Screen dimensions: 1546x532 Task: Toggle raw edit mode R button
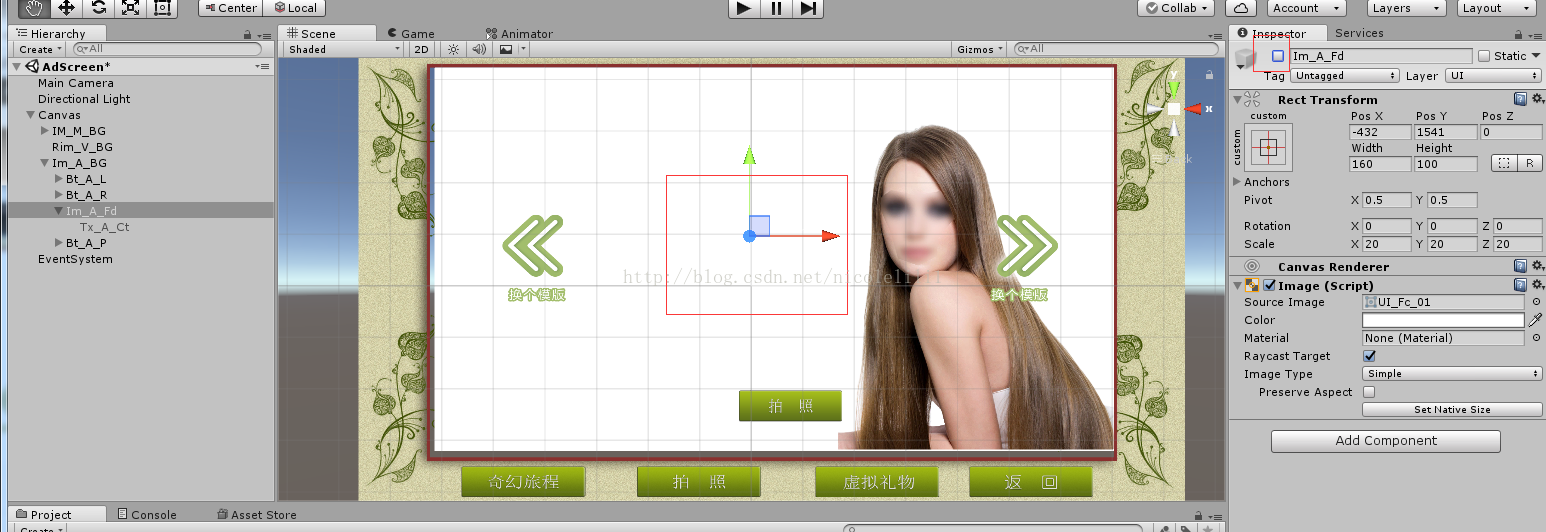(1529, 163)
